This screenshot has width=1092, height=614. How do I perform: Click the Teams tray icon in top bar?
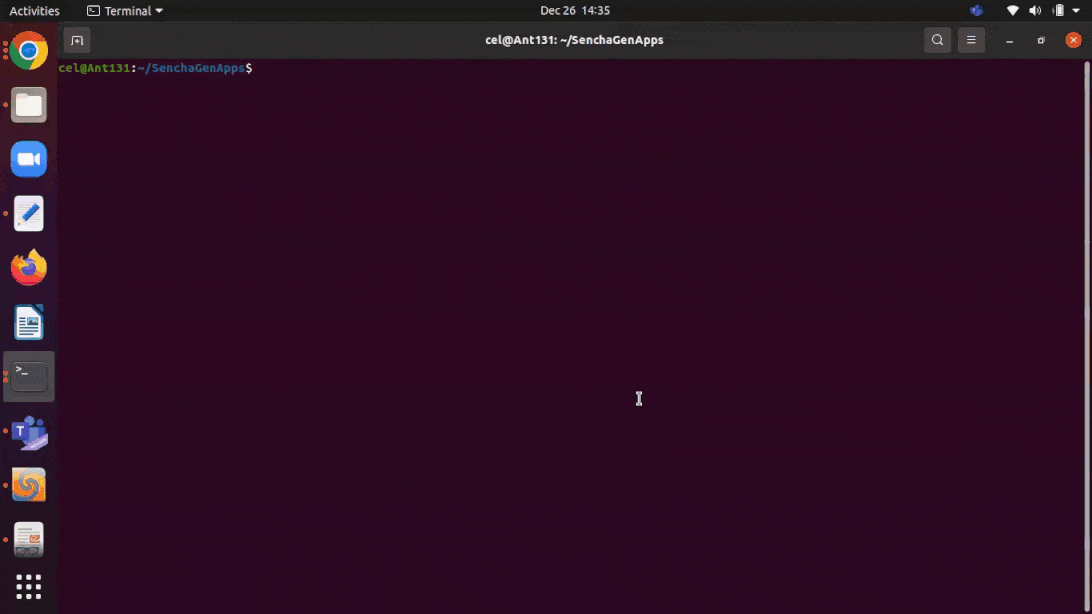tap(976, 11)
